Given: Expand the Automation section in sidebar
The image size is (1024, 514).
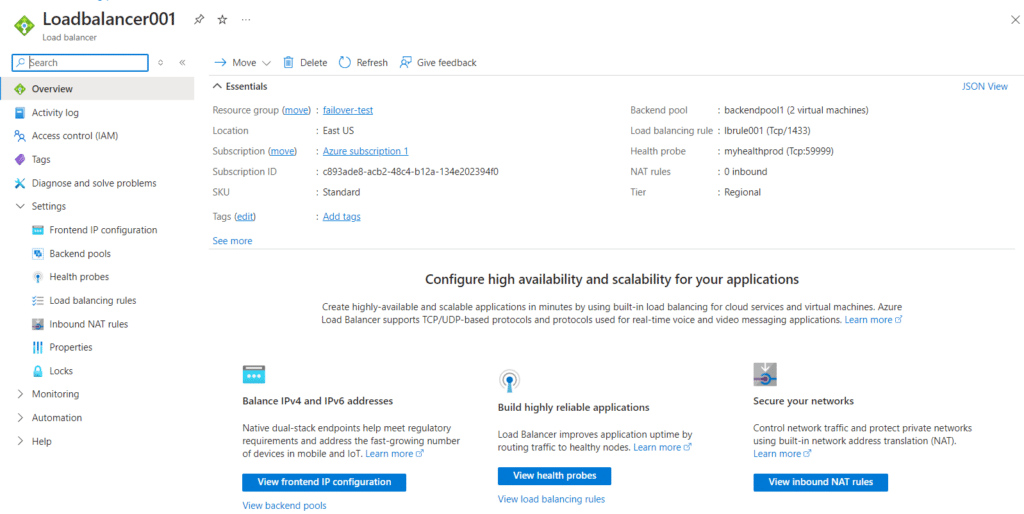Looking at the screenshot, I should coord(21,418).
